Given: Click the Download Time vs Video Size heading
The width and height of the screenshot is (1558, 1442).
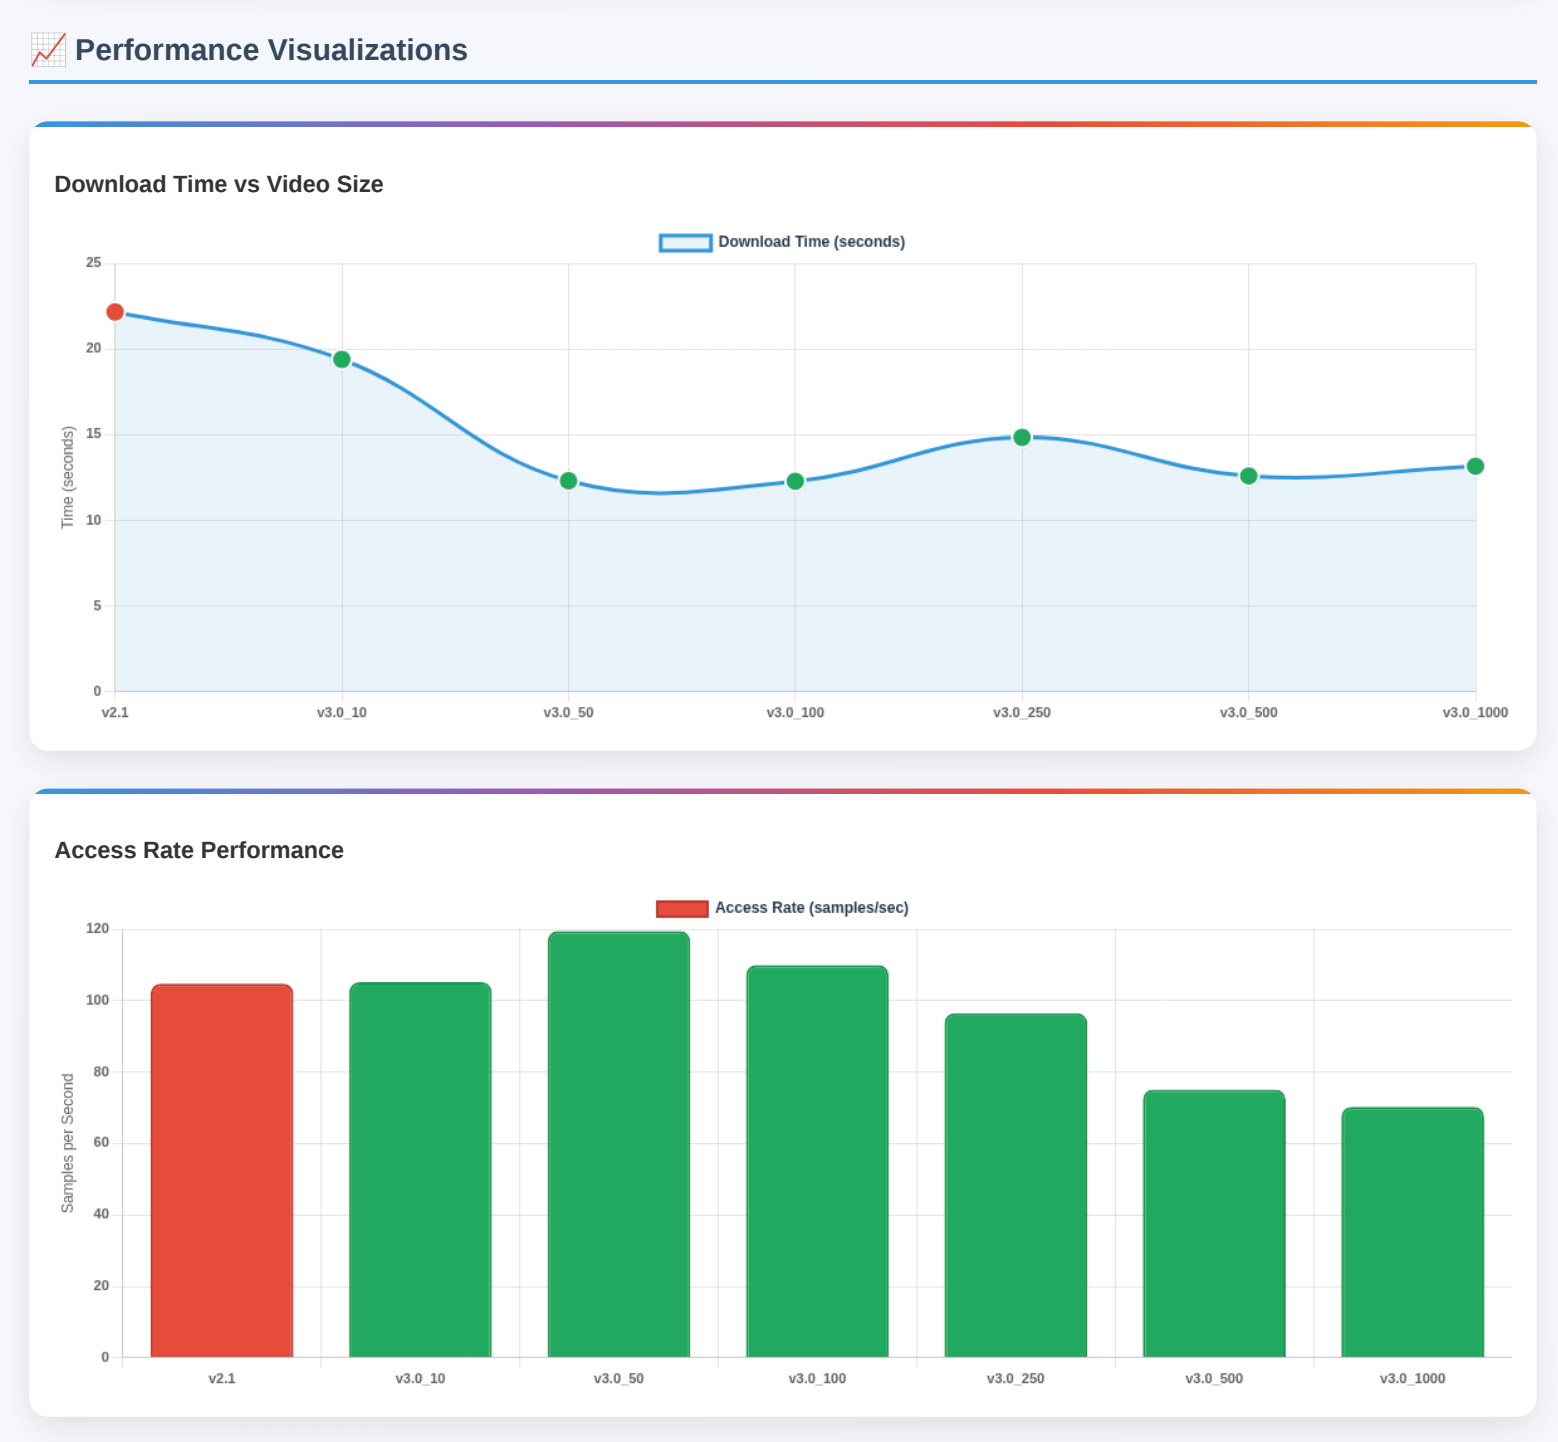Looking at the screenshot, I should [219, 185].
